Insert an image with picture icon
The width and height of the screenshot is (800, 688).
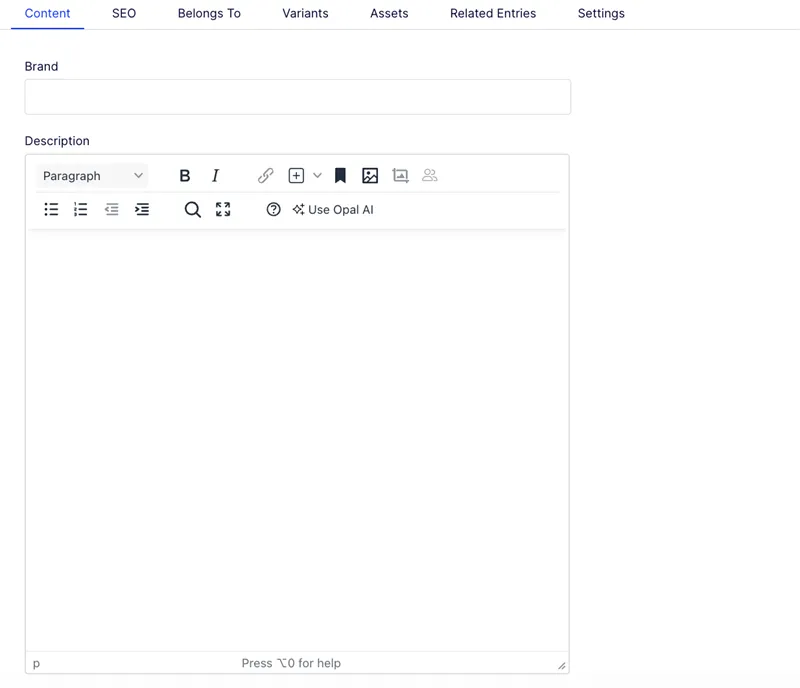coord(370,176)
